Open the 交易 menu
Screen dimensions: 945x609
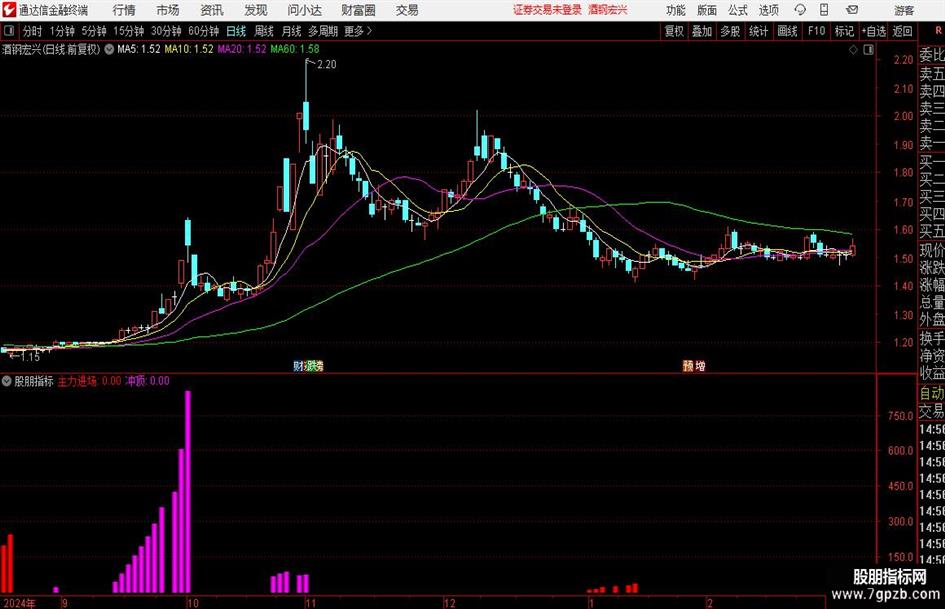[x=407, y=10]
